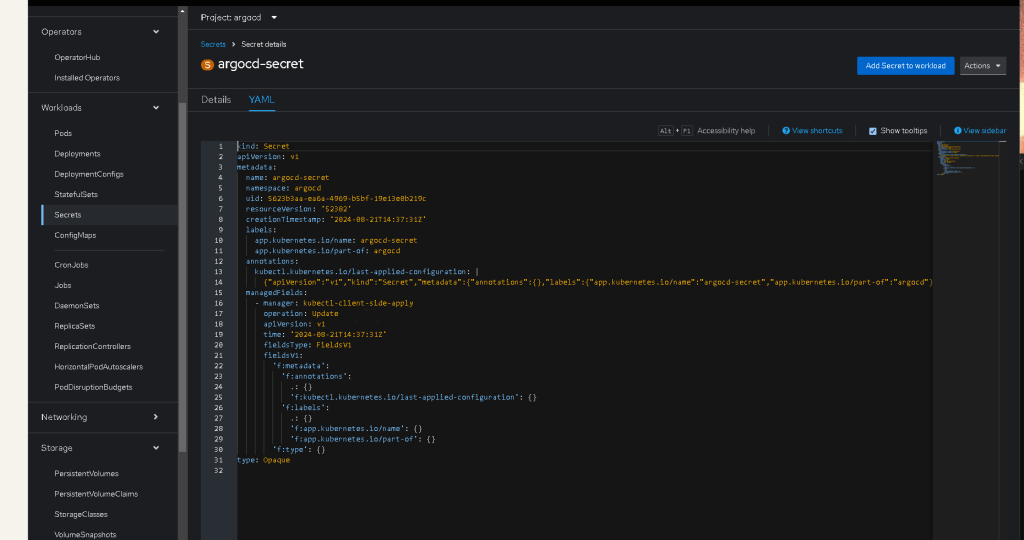Screen dimensions: 1024x540
Task: Click the View sidebar info icon
Action: pyautogui.click(x=957, y=131)
